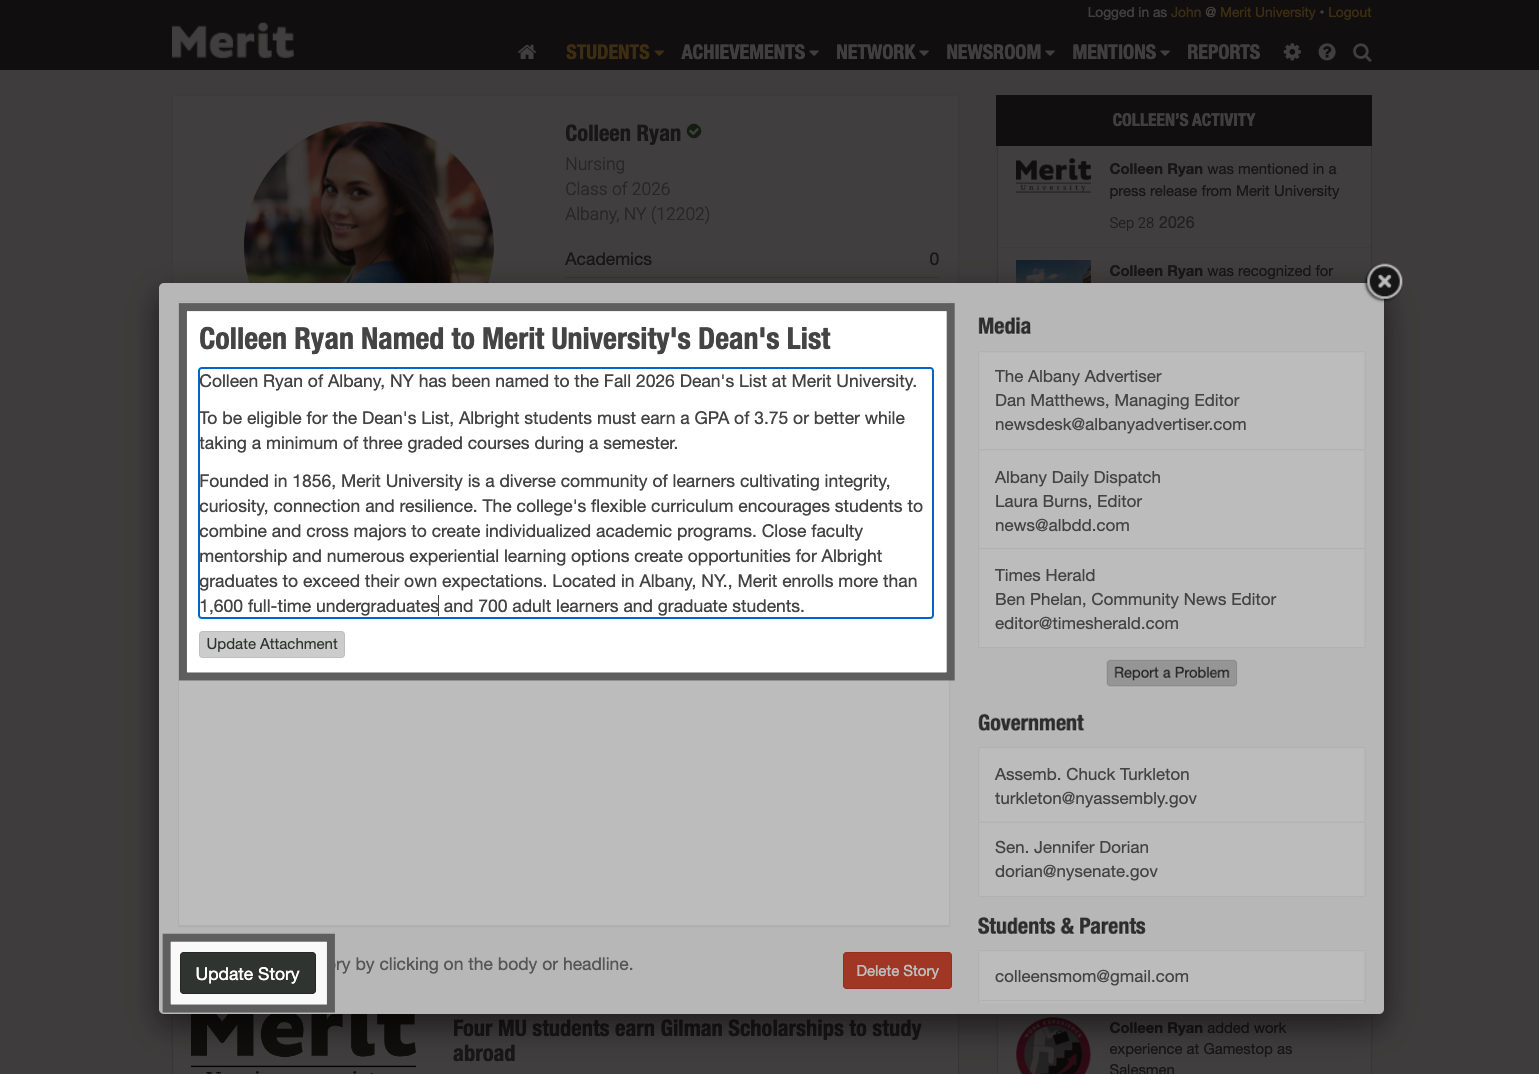Delete the story
The image size is (1539, 1074).
pos(897,970)
